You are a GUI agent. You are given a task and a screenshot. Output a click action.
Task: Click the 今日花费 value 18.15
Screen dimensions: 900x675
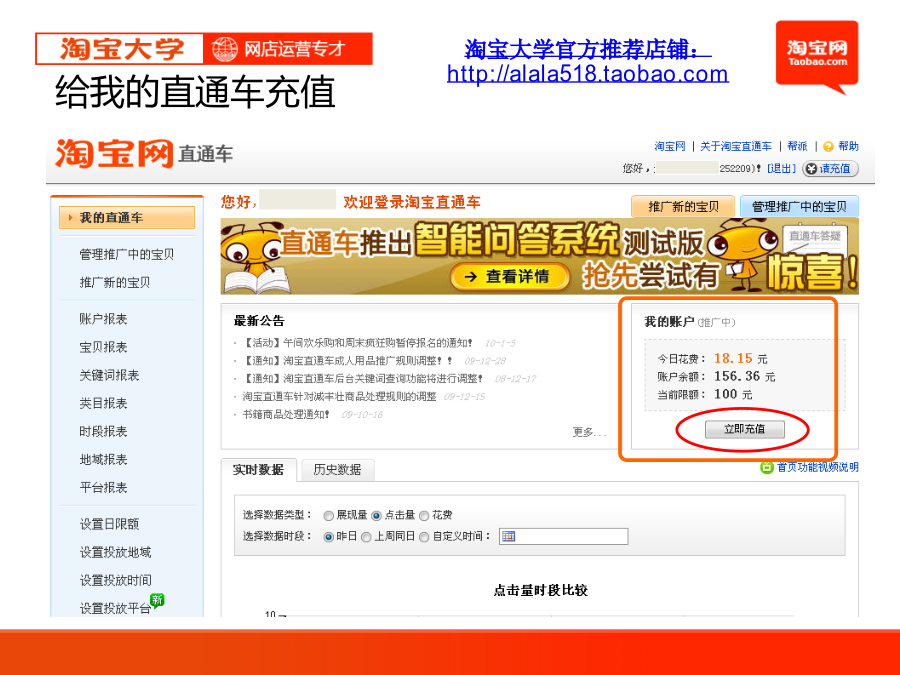[x=733, y=358]
